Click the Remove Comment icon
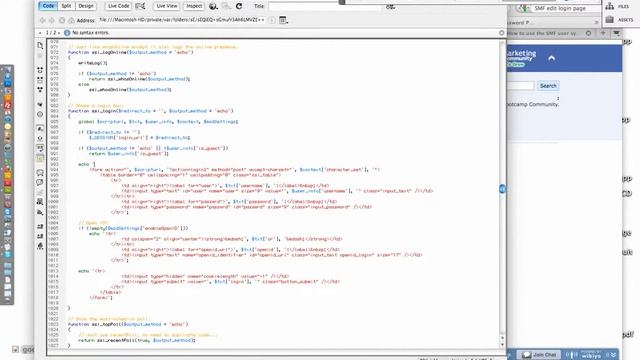This screenshot has width=640, height=360. (x=40, y=182)
